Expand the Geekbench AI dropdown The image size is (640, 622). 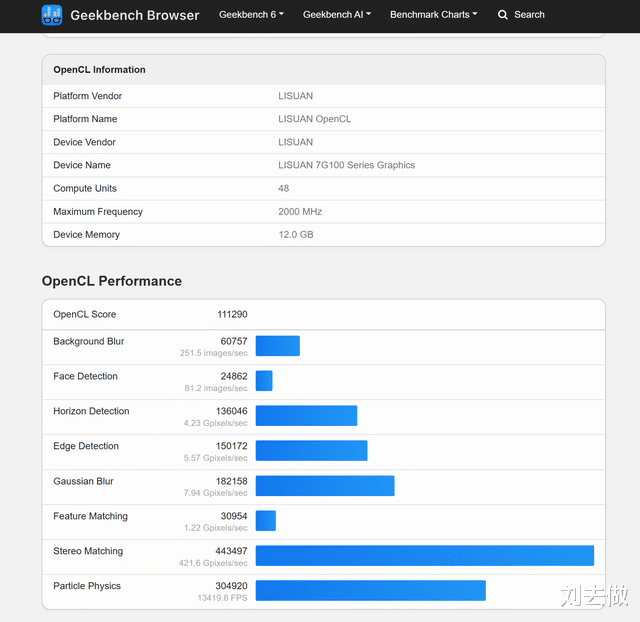pos(337,15)
